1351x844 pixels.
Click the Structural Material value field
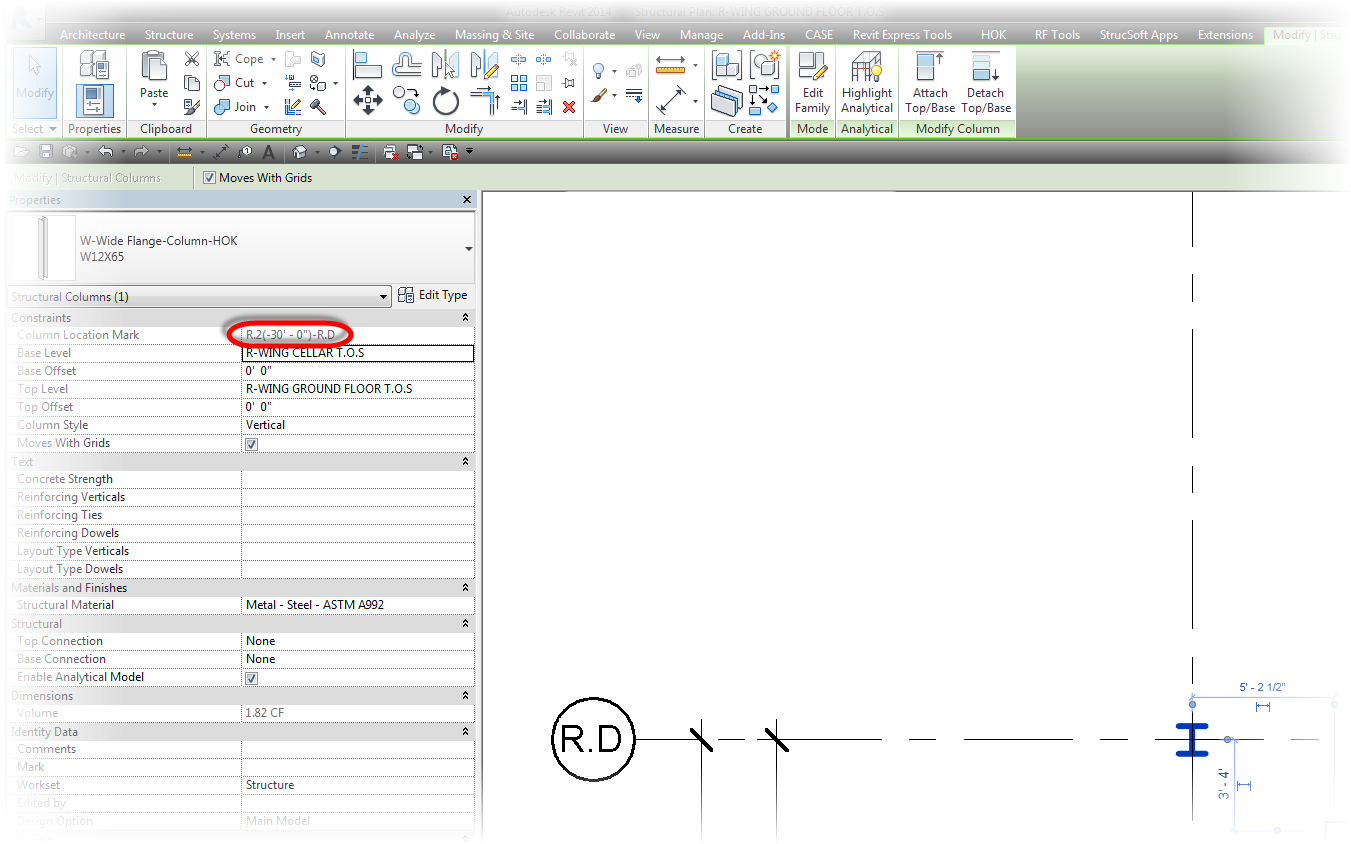point(358,605)
